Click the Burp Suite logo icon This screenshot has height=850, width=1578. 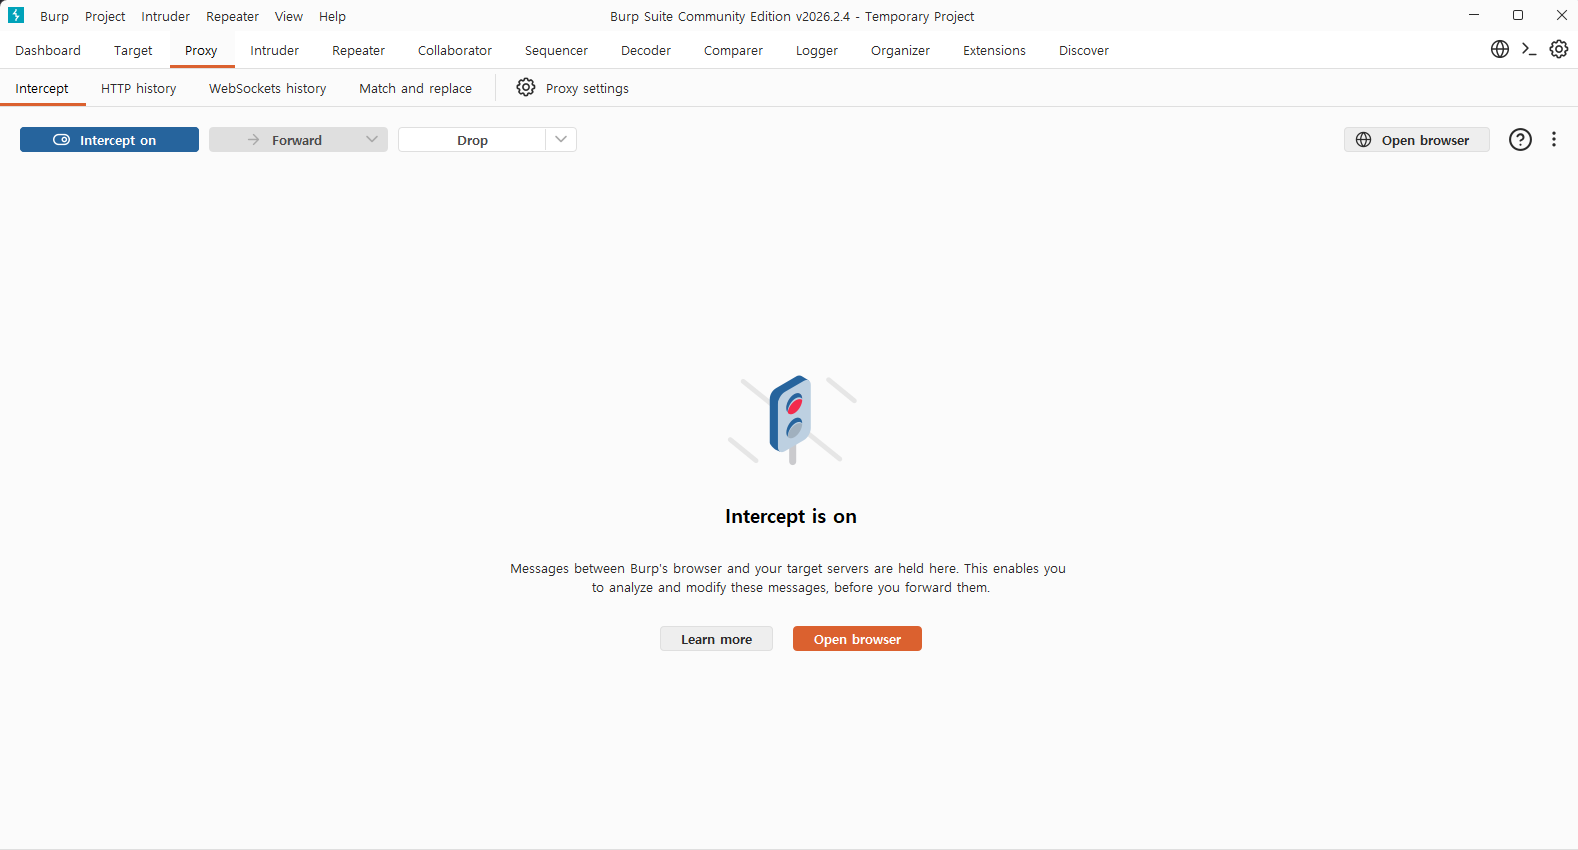tap(16, 16)
